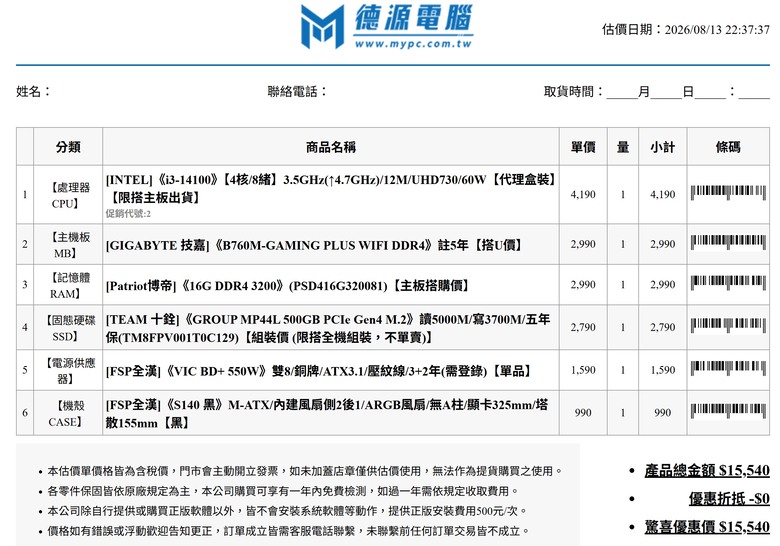Click the 4,190 unit price of the CPU
The height and width of the screenshot is (546, 780).
[x=583, y=194]
